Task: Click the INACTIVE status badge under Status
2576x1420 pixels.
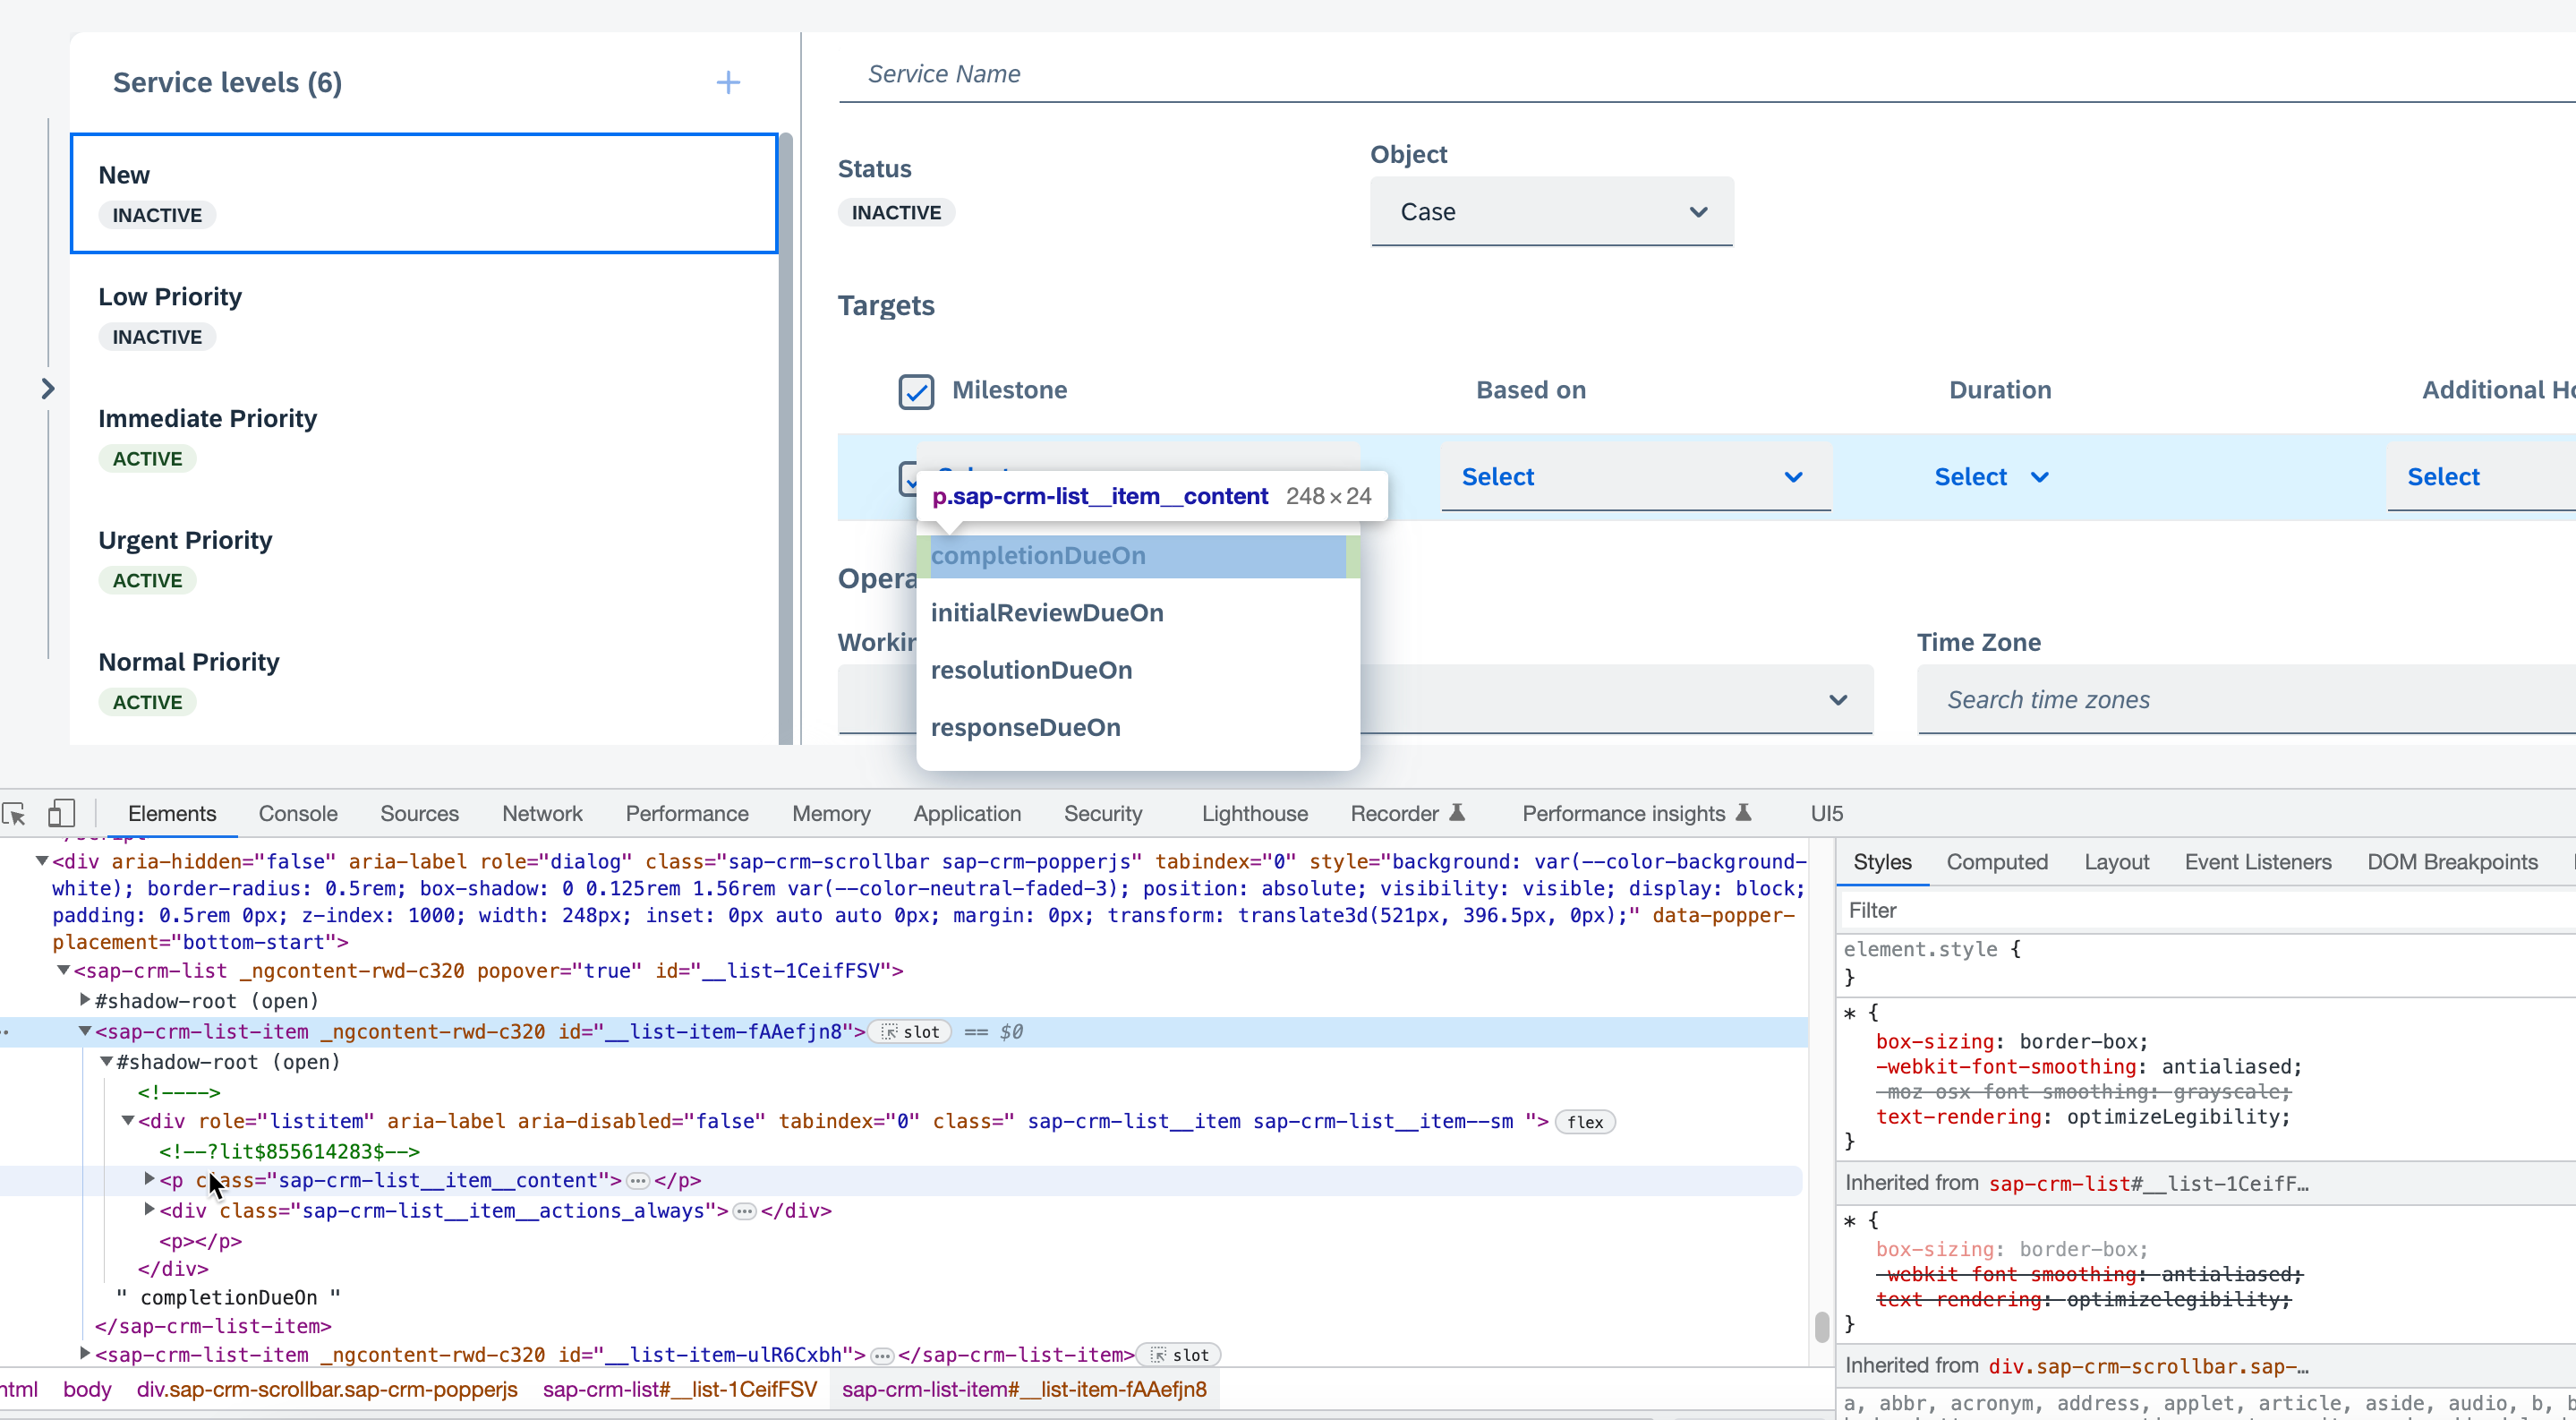Action: pos(896,213)
